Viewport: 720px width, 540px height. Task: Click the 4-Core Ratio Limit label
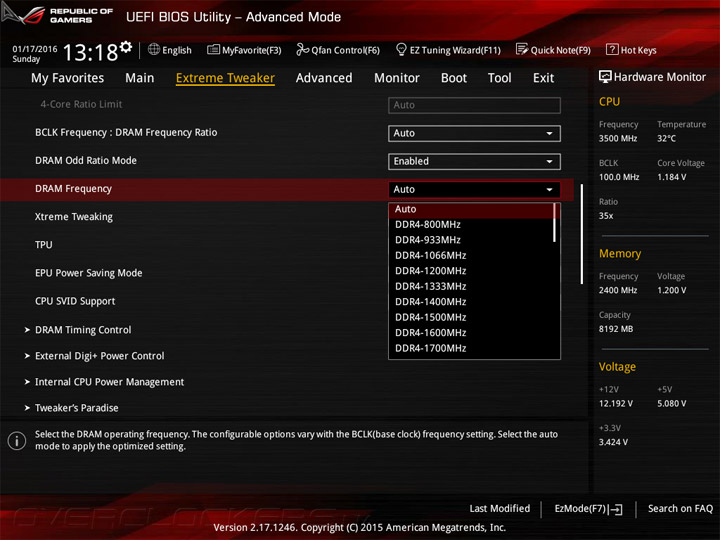tap(81, 104)
